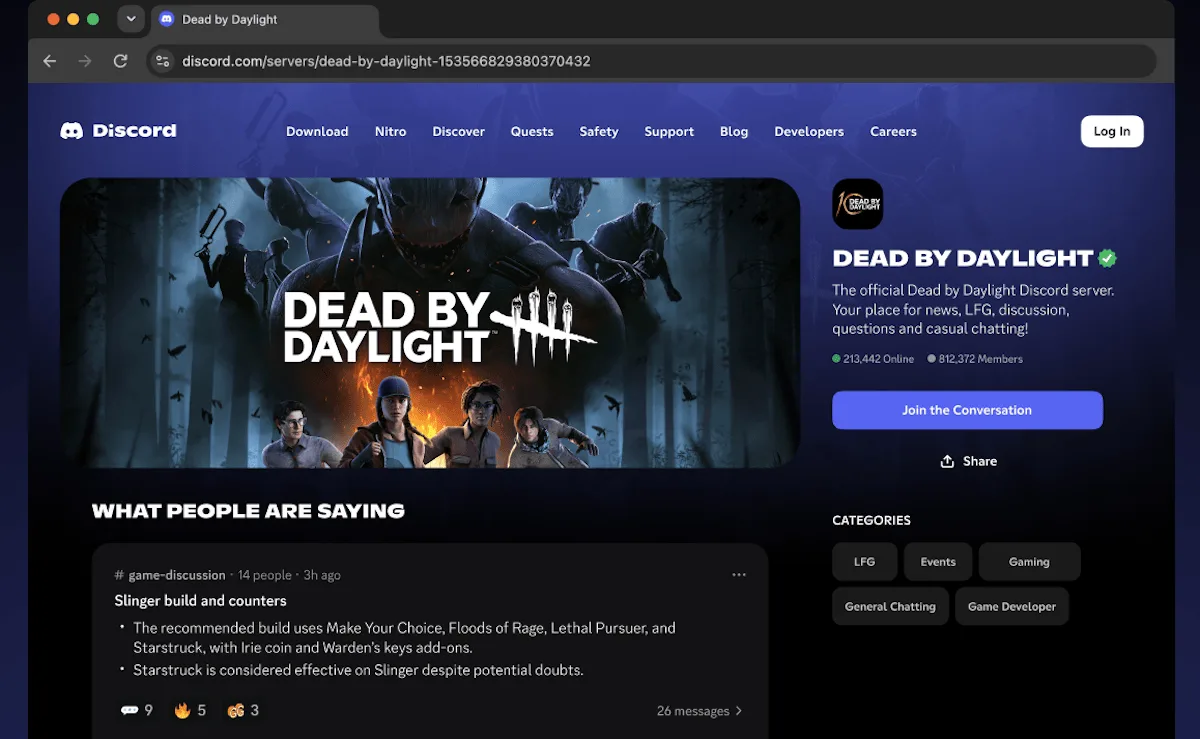Viewport: 1200px width, 739px height.
Task: Click Join the Conversation button
Action: [967, 410]
